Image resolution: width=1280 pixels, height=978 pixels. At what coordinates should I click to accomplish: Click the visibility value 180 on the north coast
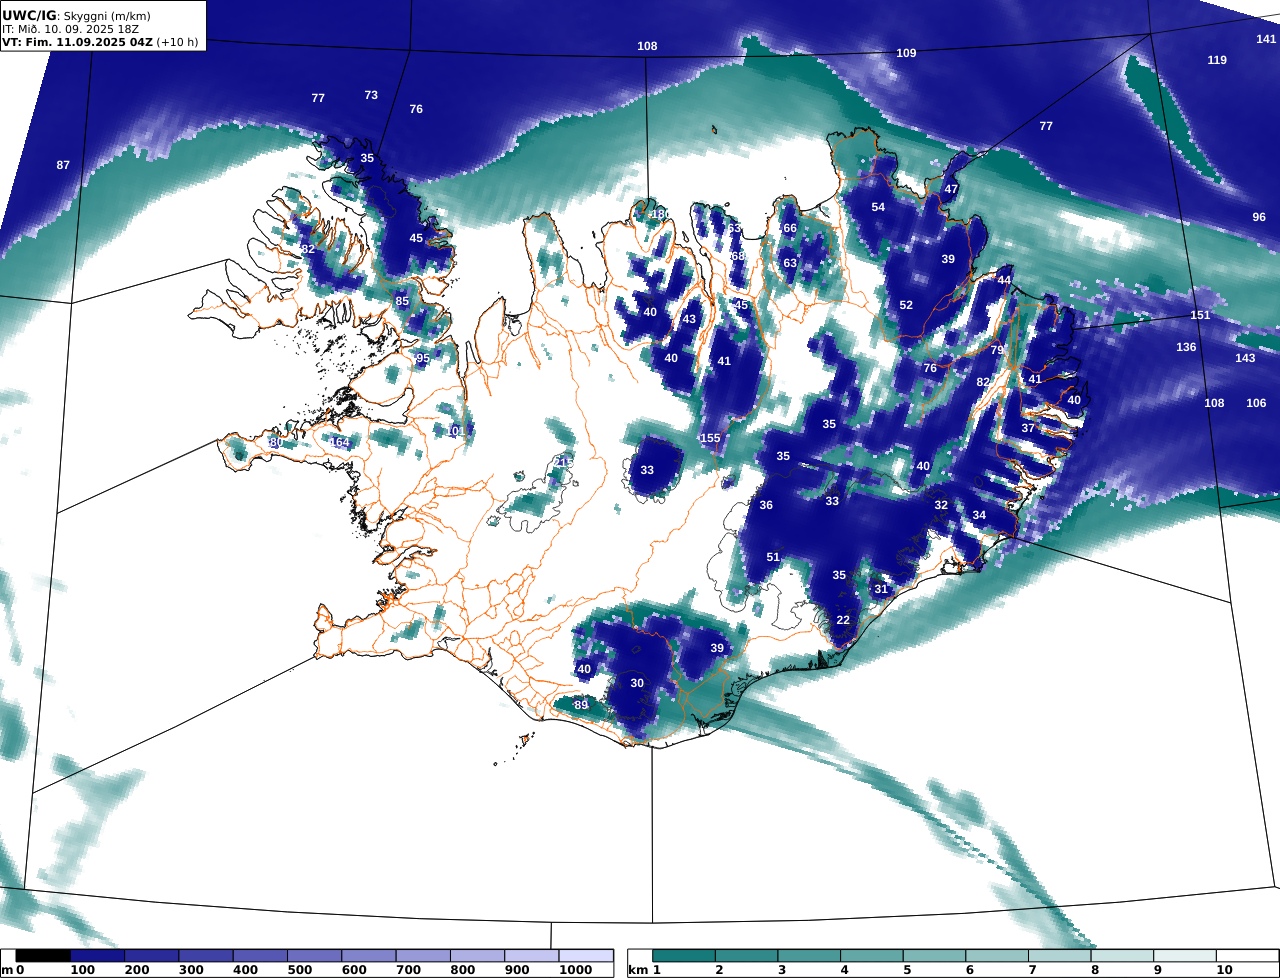pyautogui.click(x=661, y=214)
